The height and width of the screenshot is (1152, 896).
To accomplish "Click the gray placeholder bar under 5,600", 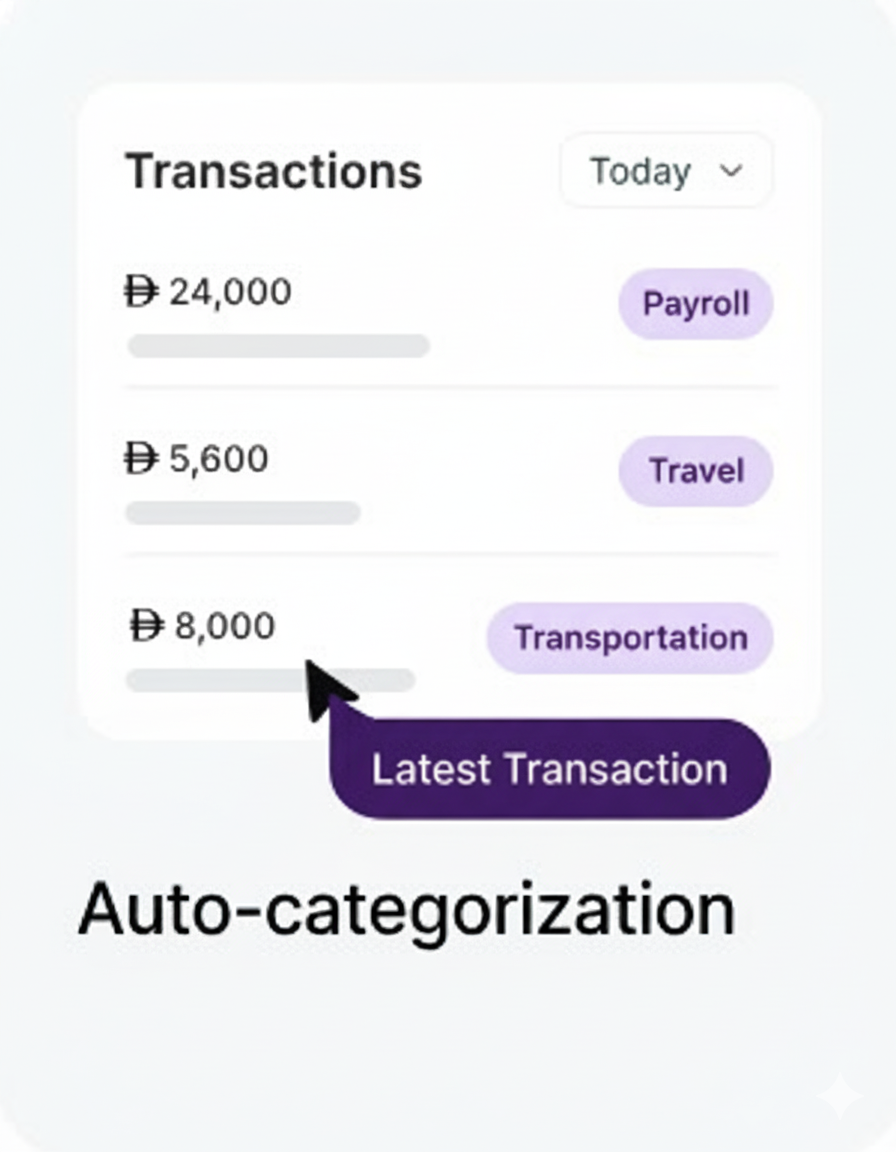I will pyautogui.click(x=242, y=513).
